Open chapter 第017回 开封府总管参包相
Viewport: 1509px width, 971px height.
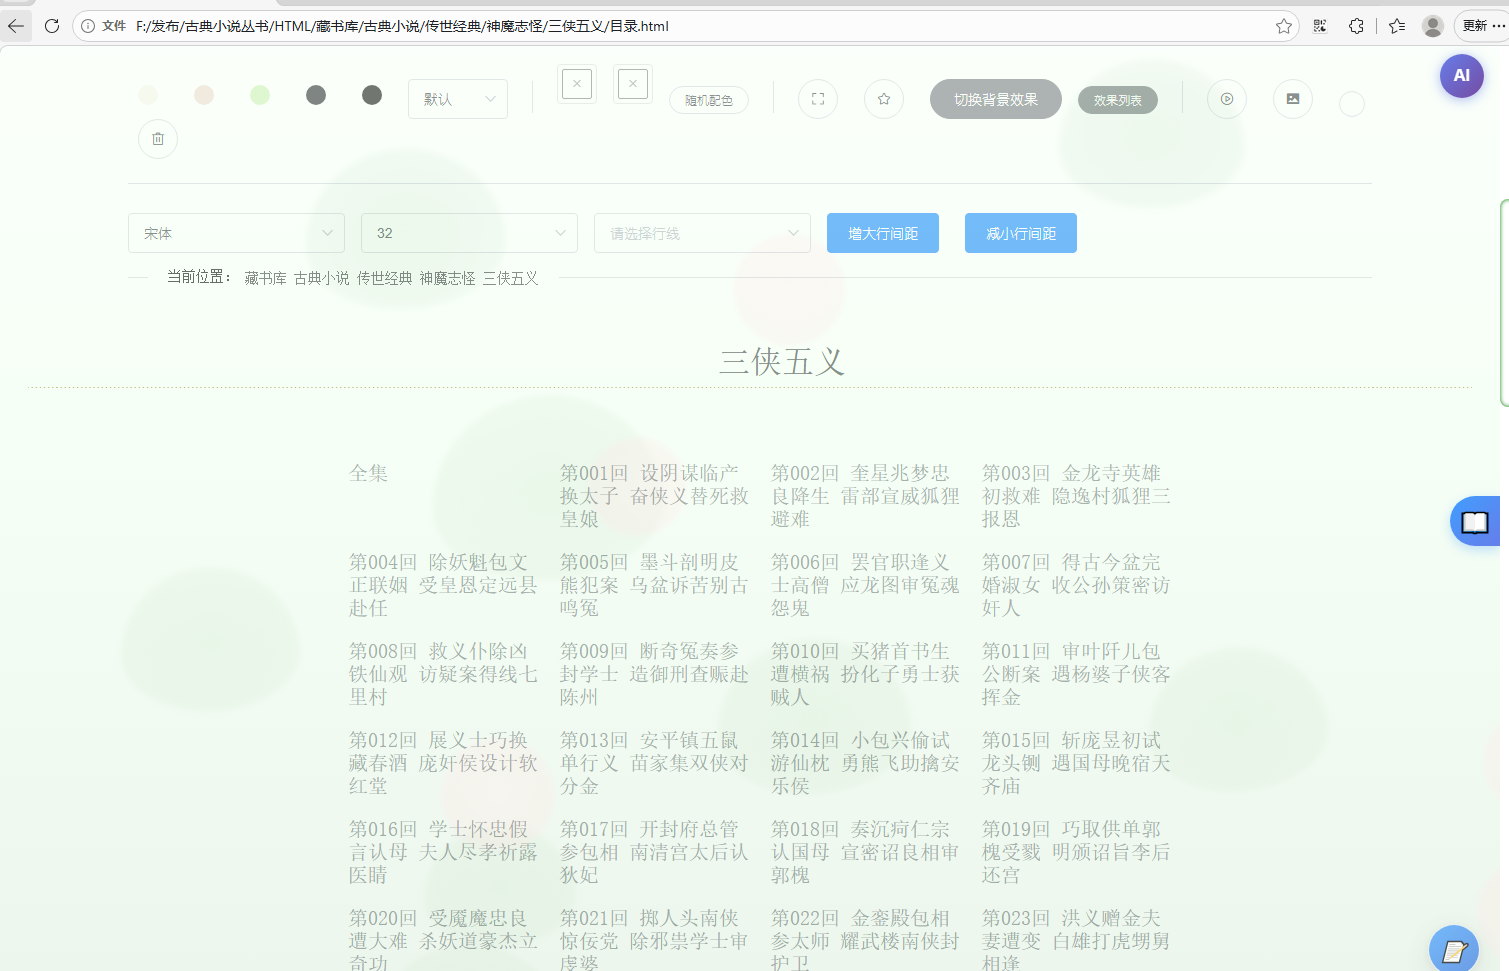coord(654,852)
